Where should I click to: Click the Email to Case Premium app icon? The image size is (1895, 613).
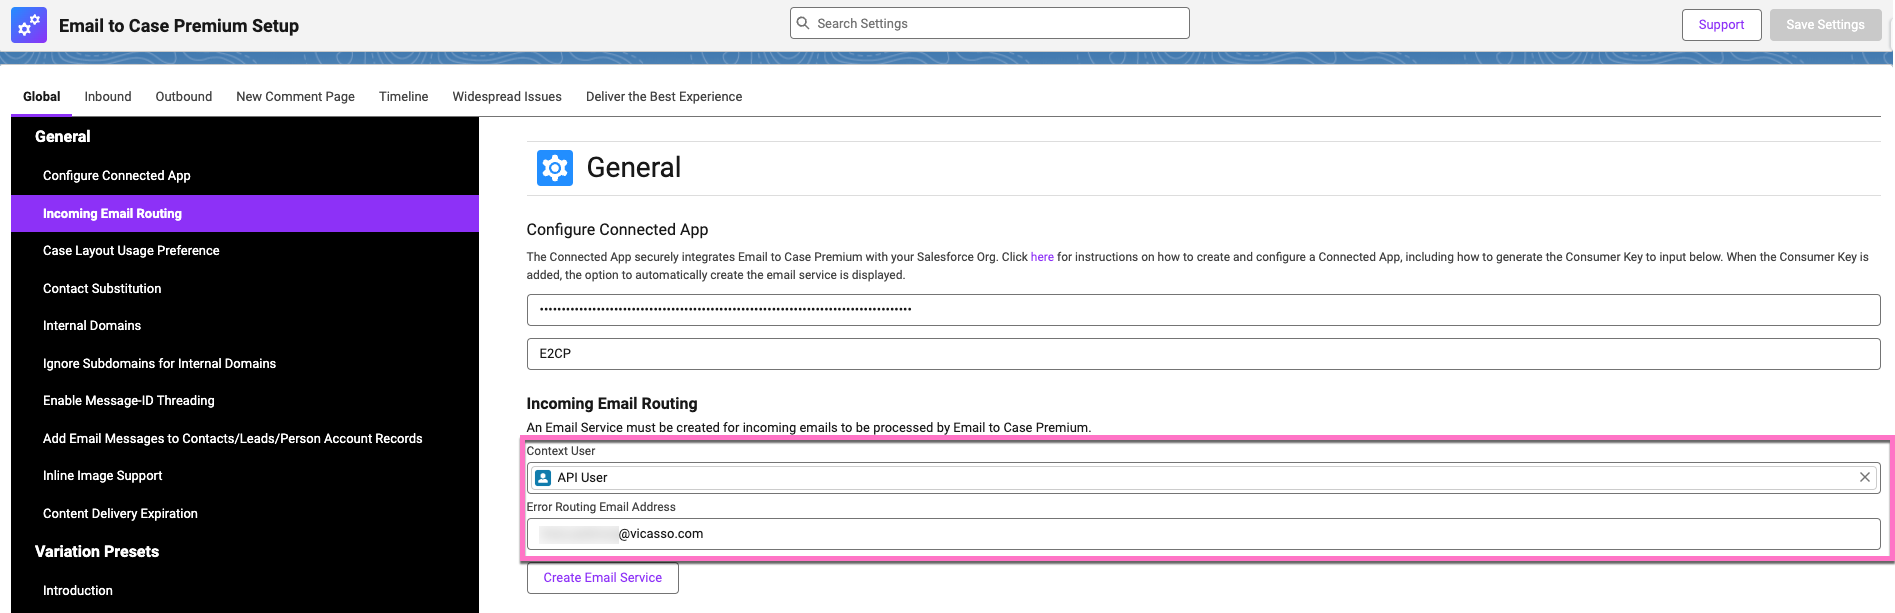coord(29,25)
